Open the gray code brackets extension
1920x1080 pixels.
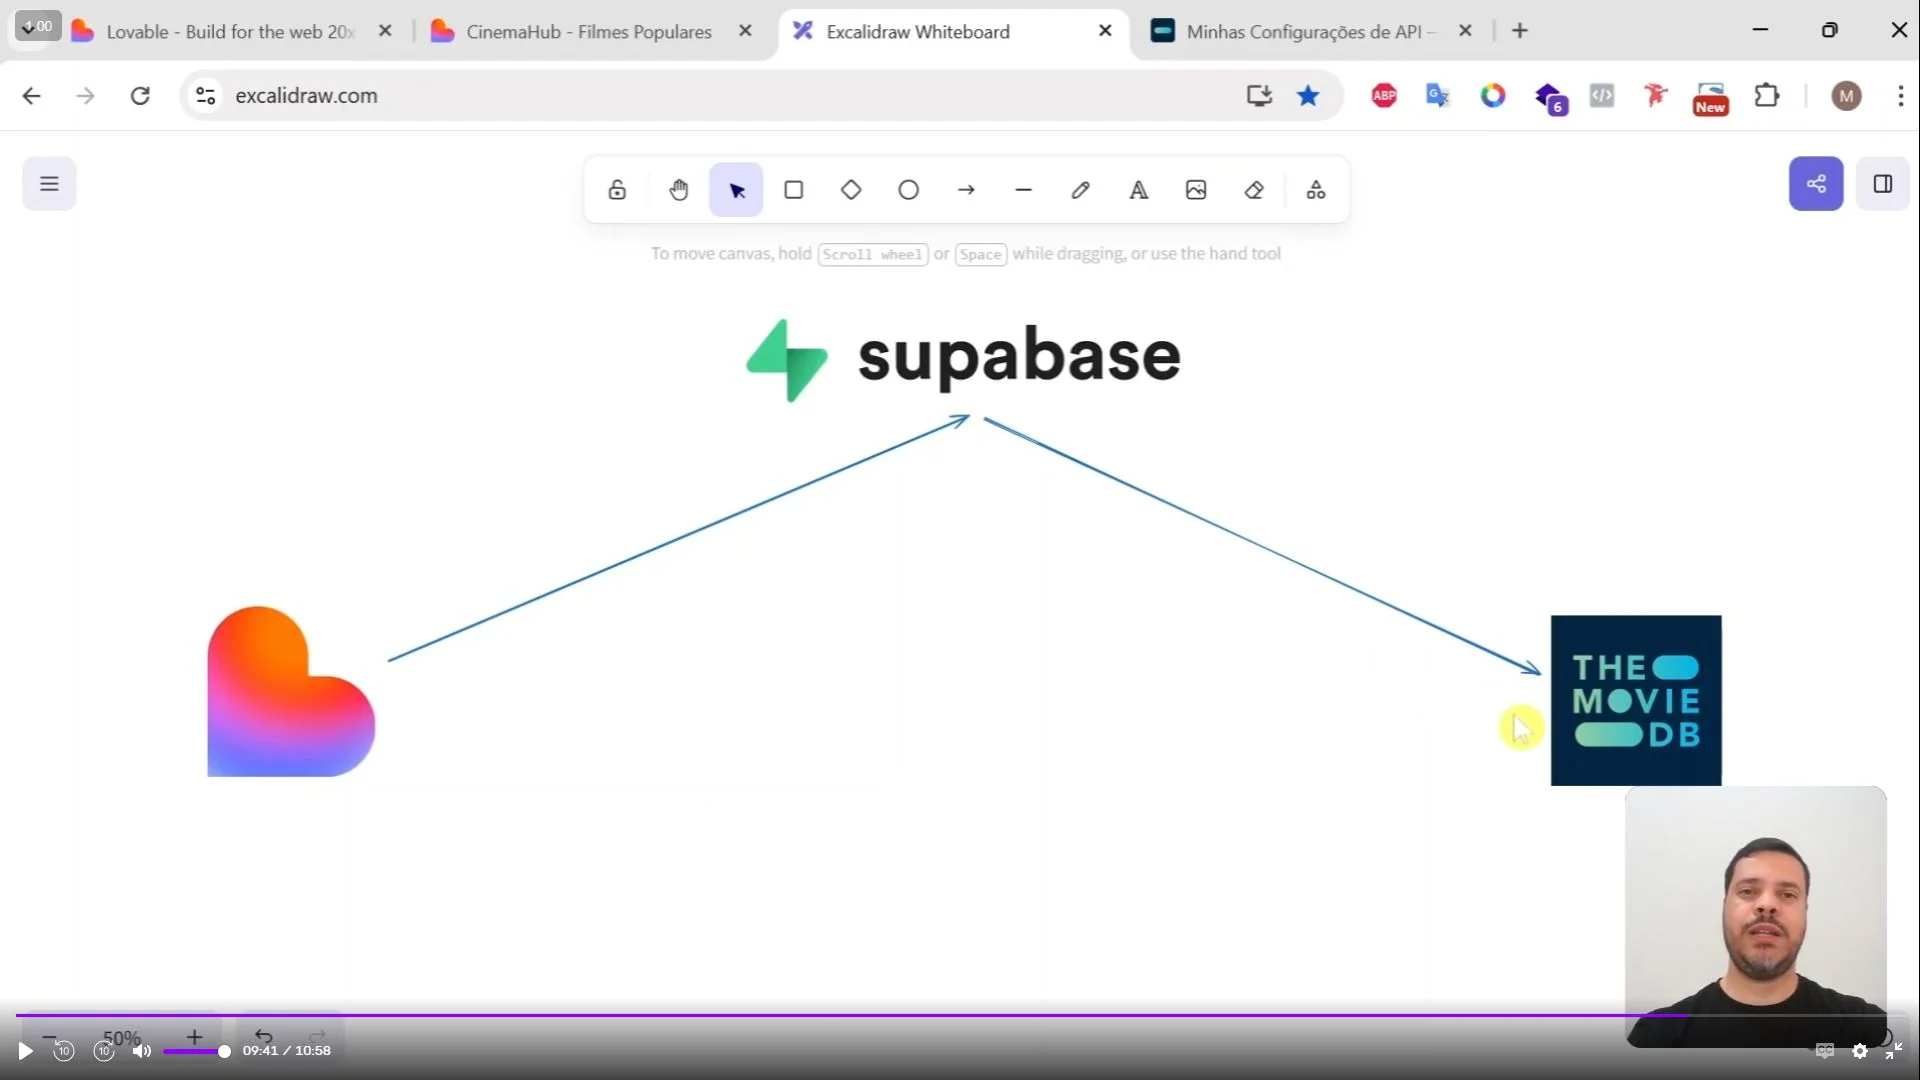click(x=1602, y=96)
